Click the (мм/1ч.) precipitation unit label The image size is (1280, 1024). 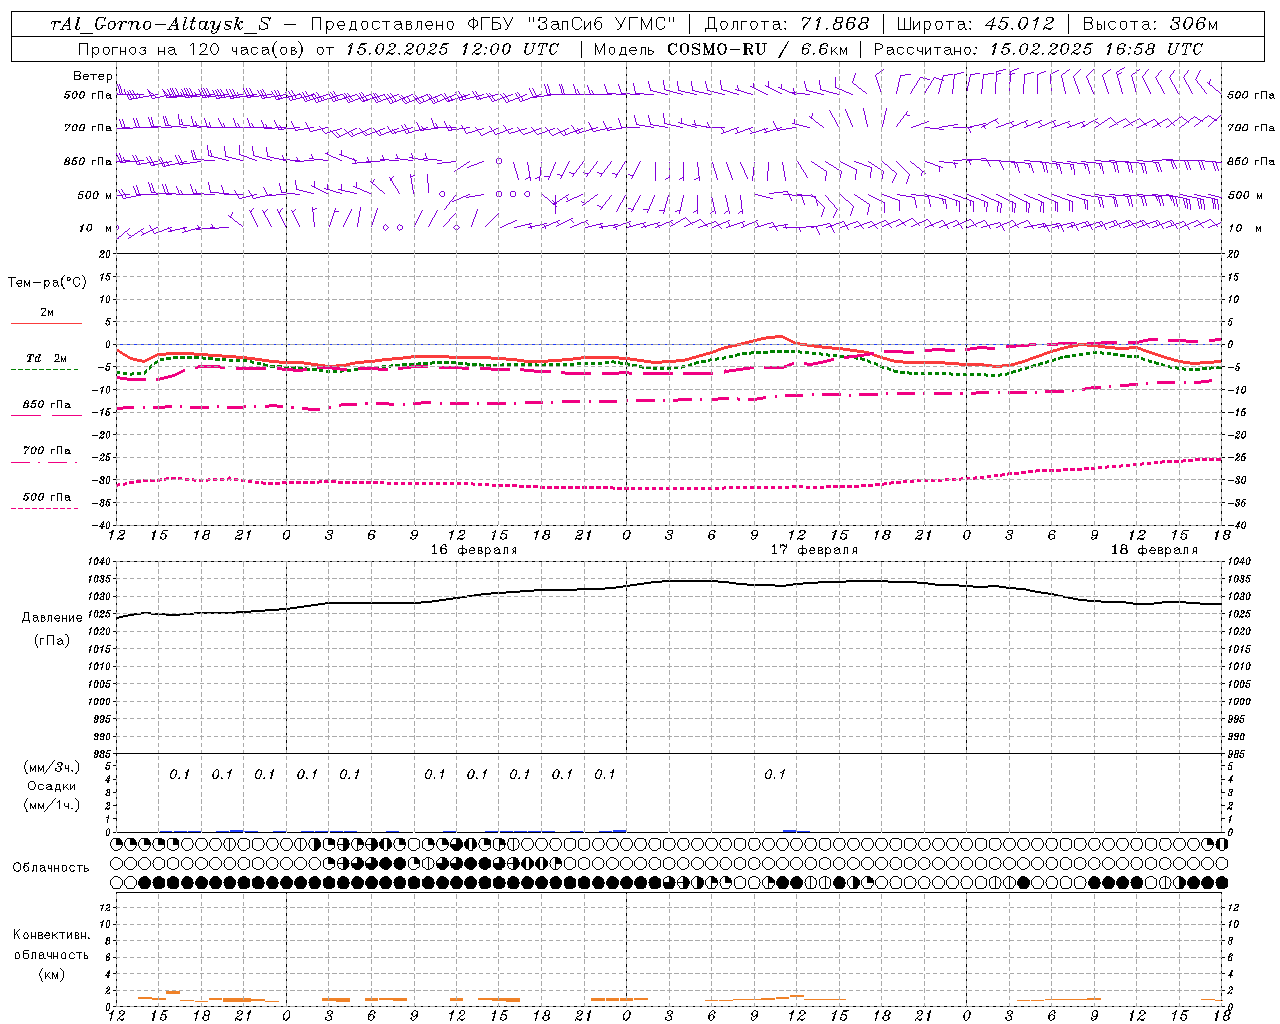(52, 805)
